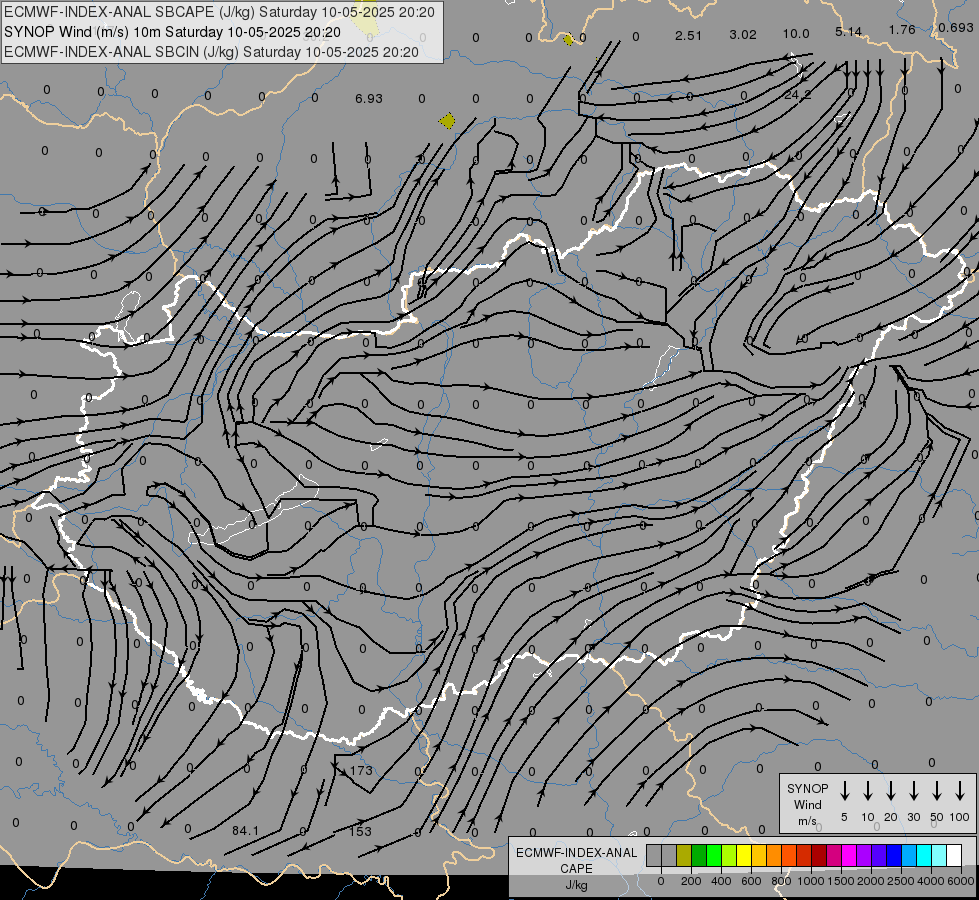Select the deep blue swatch before 2500
This screenshot has height=900, width=979.
(x=894, y=856)
